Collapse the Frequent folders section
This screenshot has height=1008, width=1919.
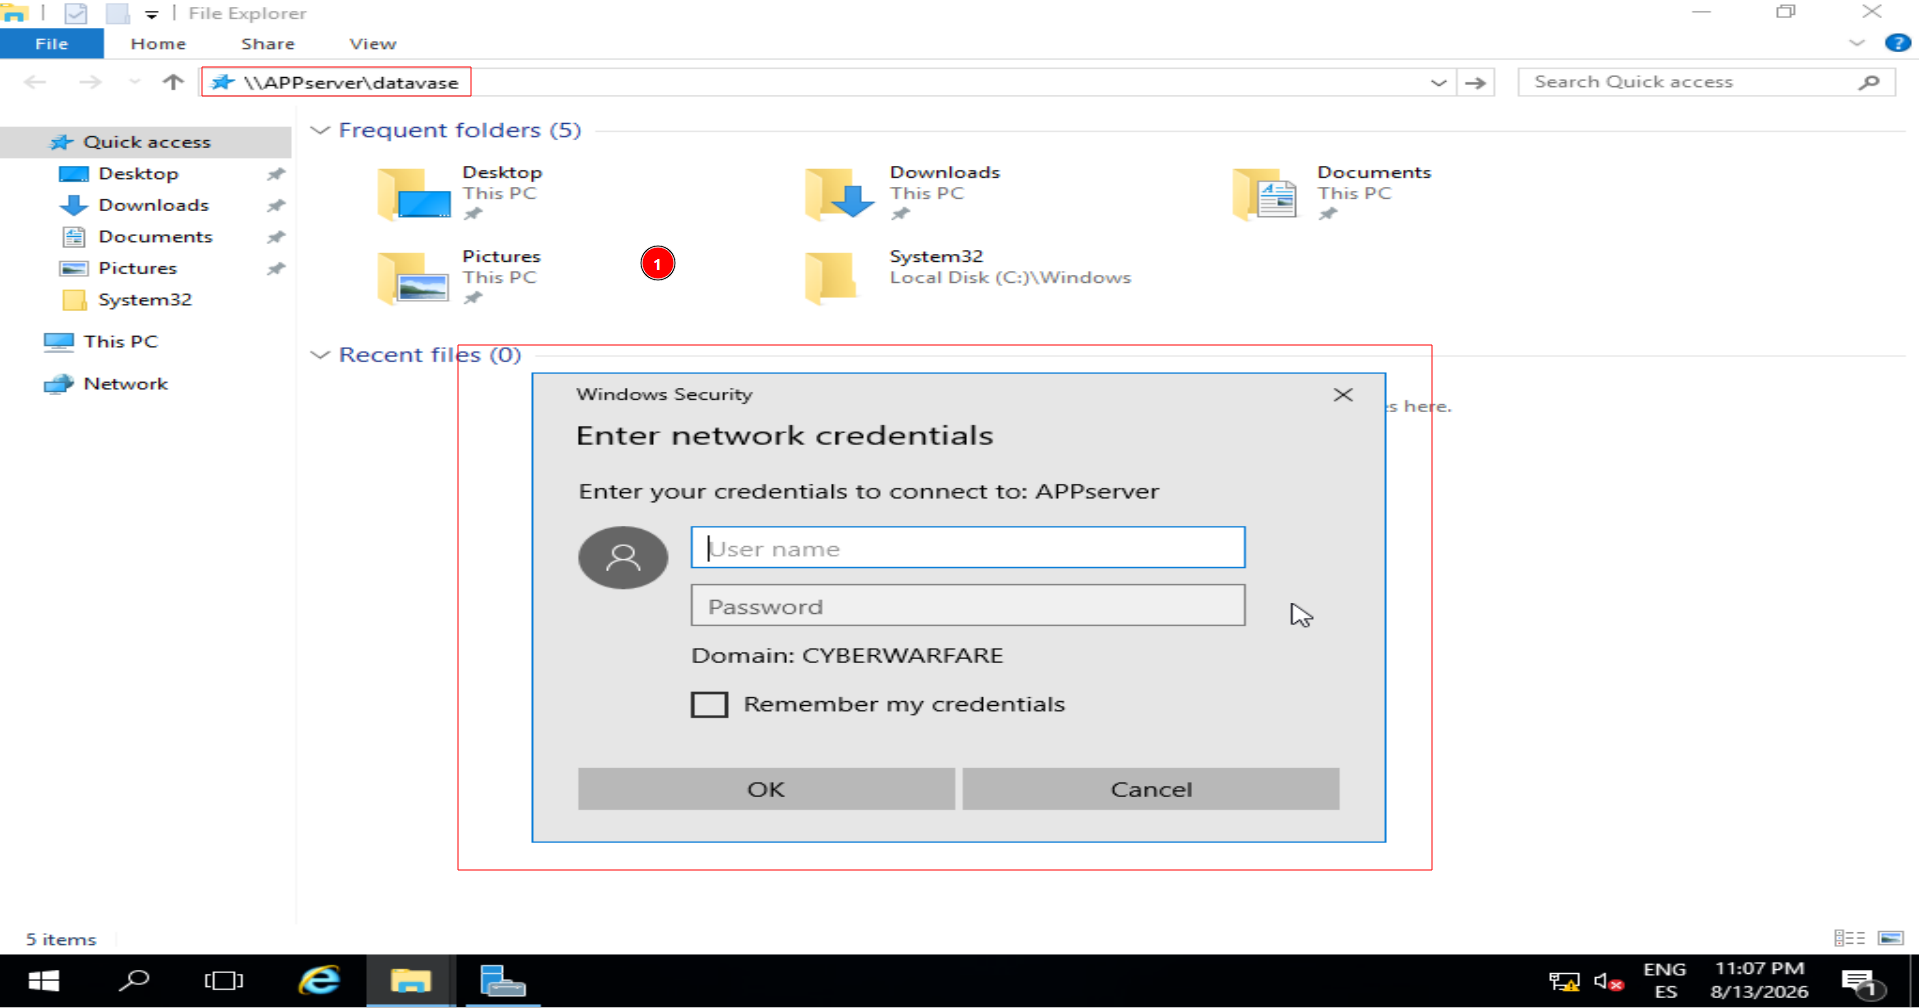(320, 130)
